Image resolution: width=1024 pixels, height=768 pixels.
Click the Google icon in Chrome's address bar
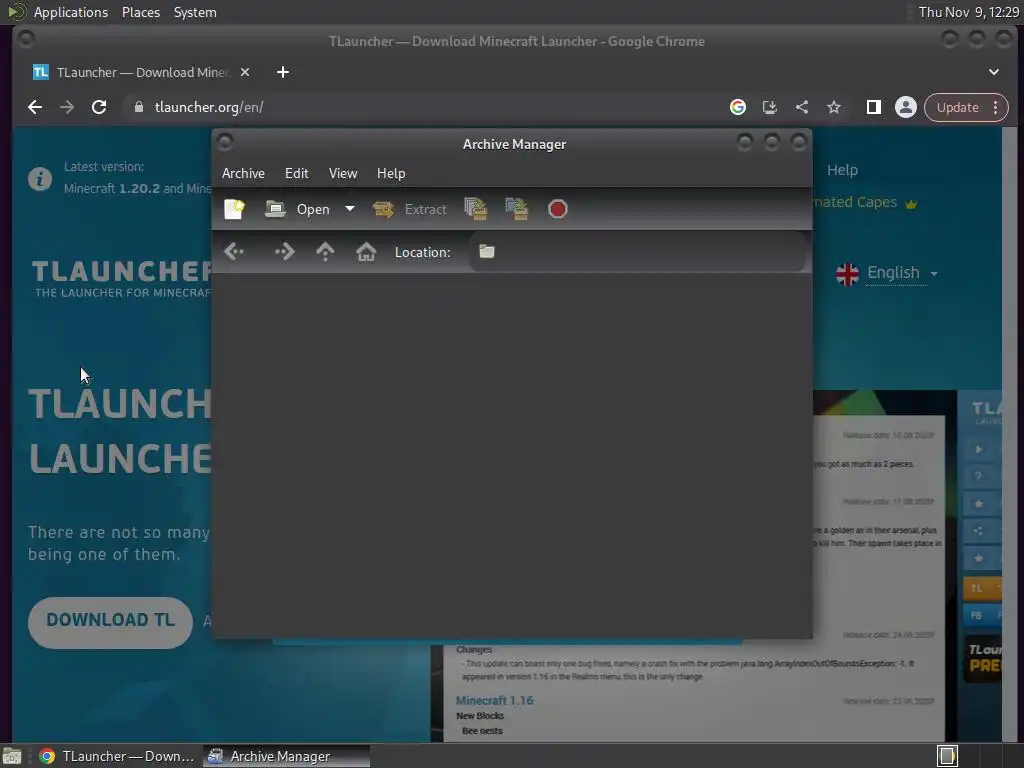[738, 107]
